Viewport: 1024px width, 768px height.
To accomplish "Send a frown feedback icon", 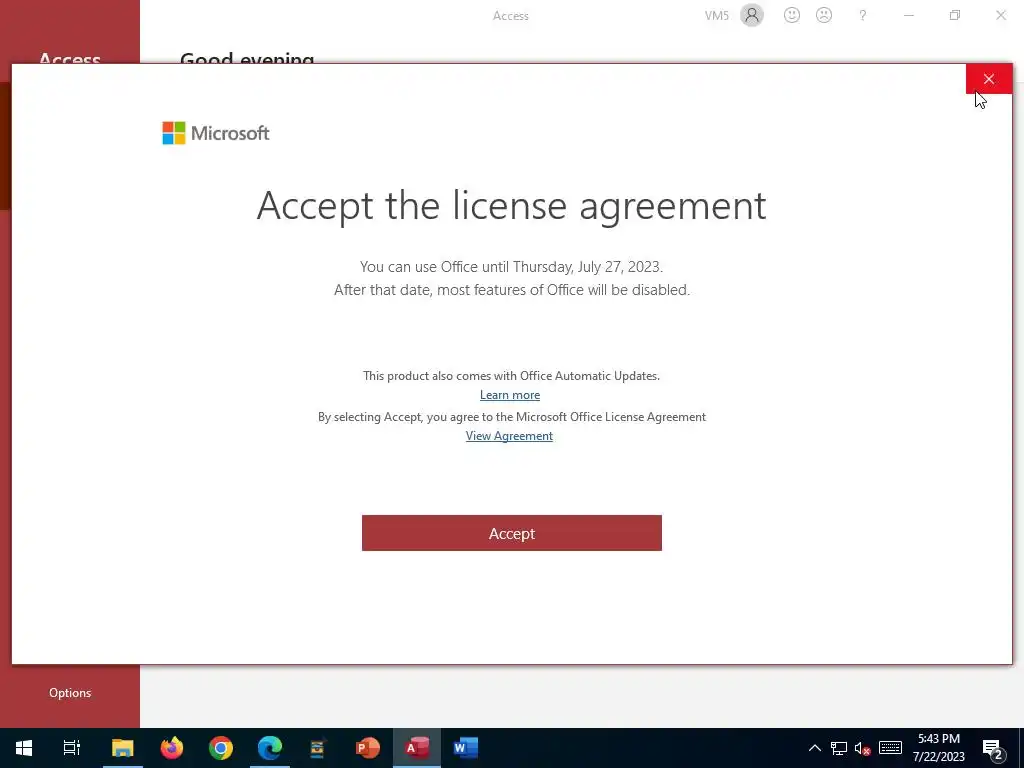I will 824,15.
